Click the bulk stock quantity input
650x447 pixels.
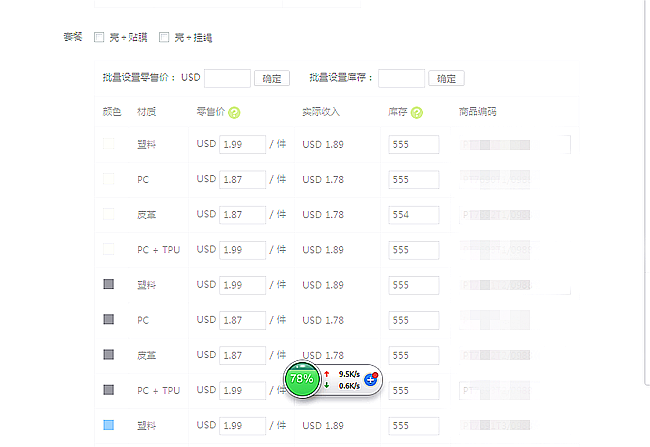click(402, 78)
